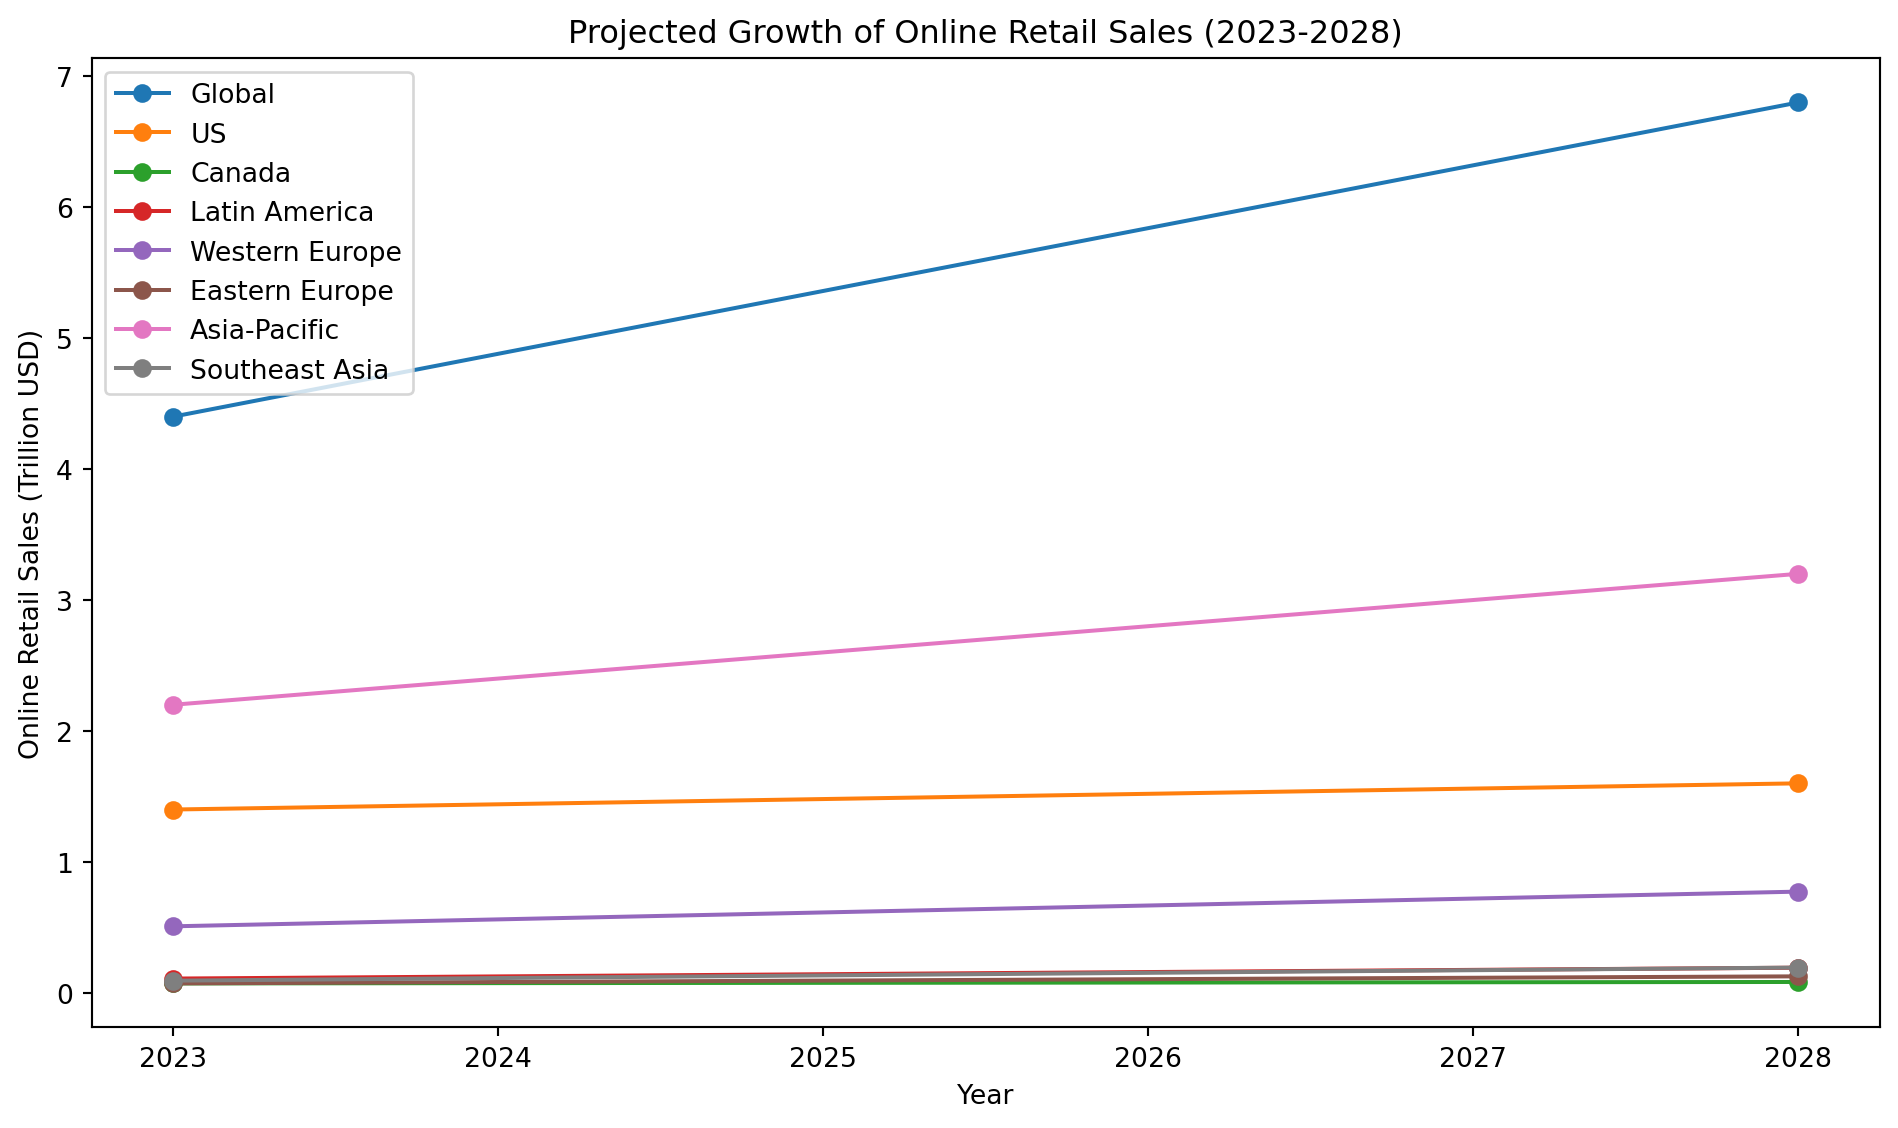Click the US 2028 data point
Viewport: 1898px width, 1128px height.
(1797, 783)
